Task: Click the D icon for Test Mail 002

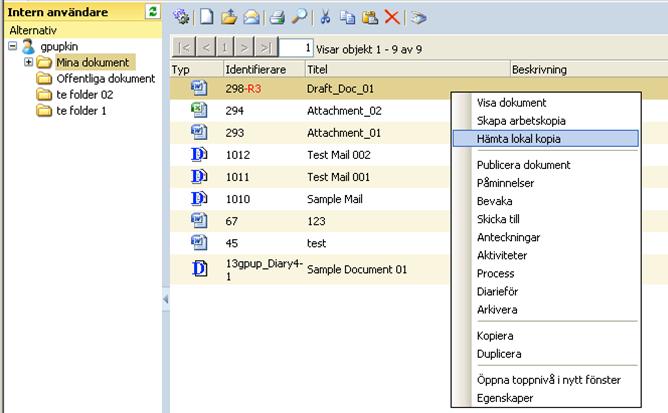Action: (199, 154)
